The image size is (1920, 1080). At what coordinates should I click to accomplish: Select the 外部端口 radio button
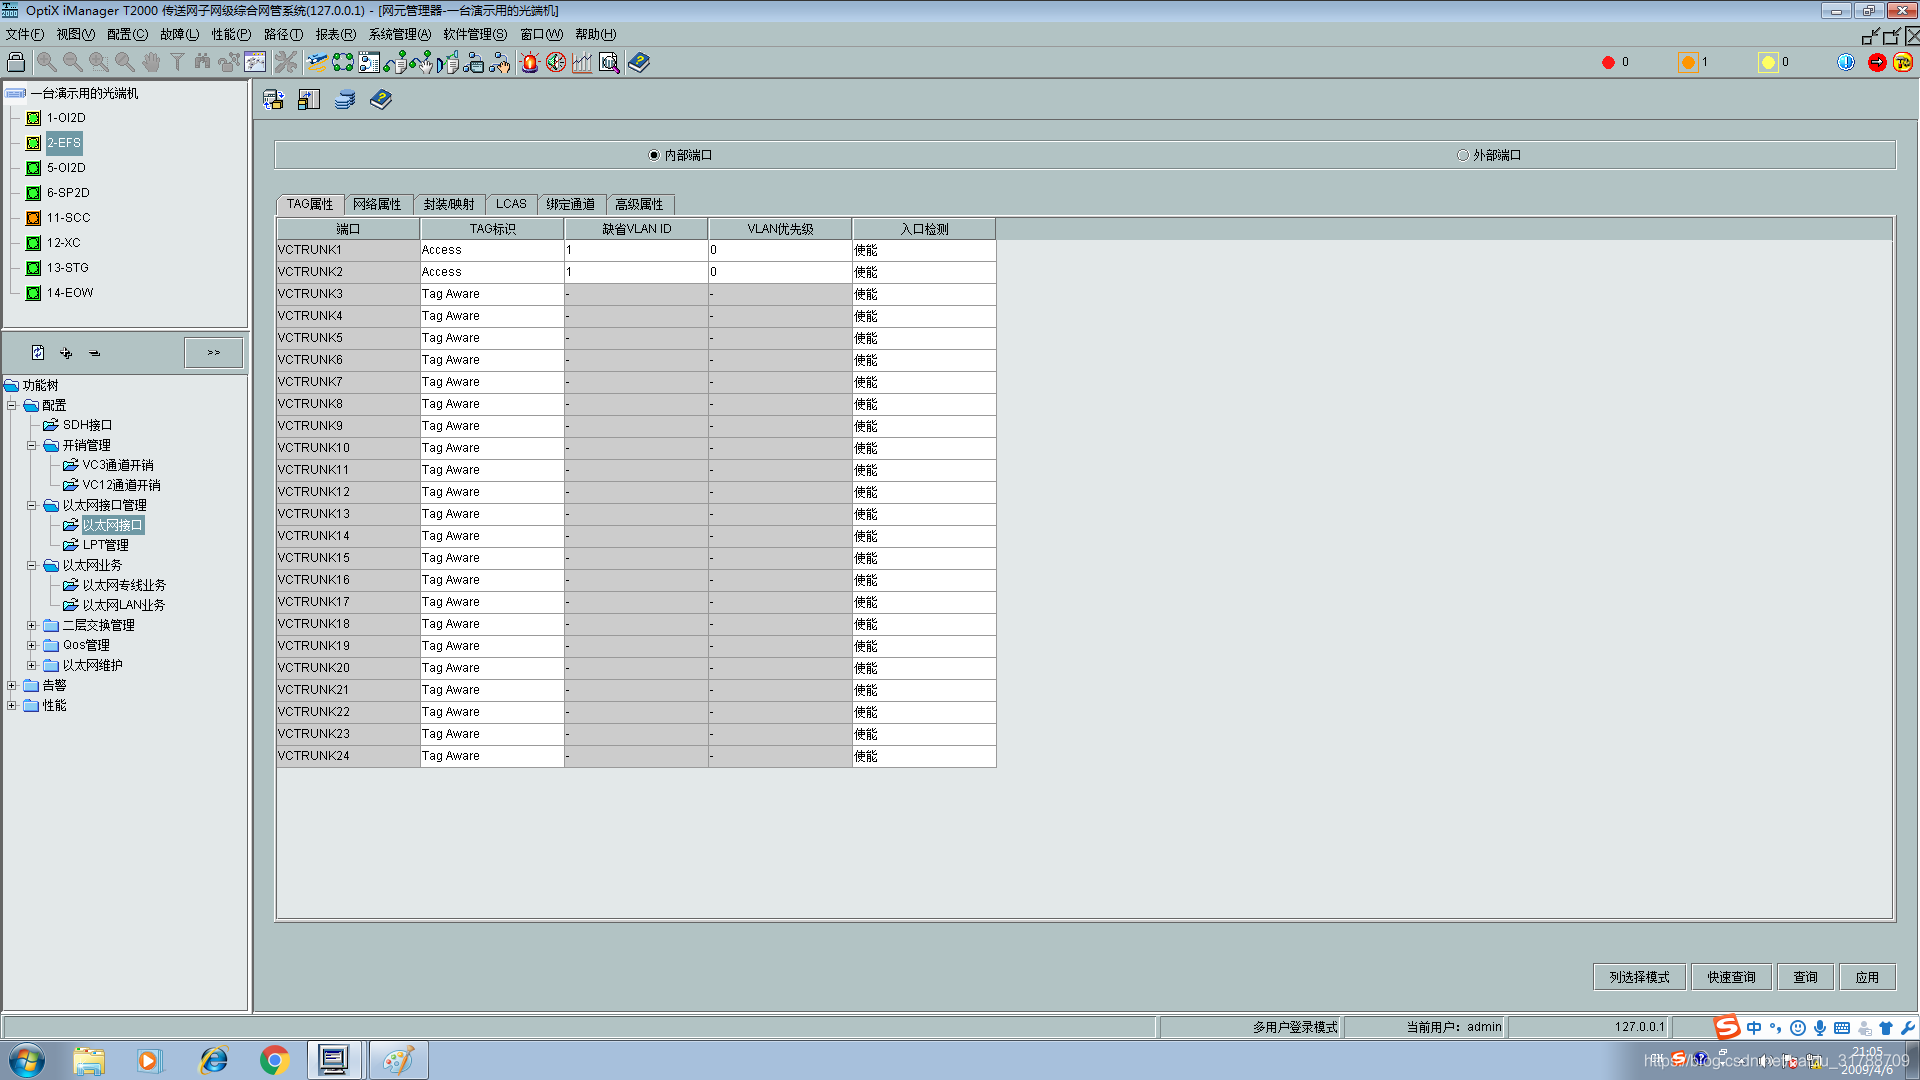coord(1462,155)
